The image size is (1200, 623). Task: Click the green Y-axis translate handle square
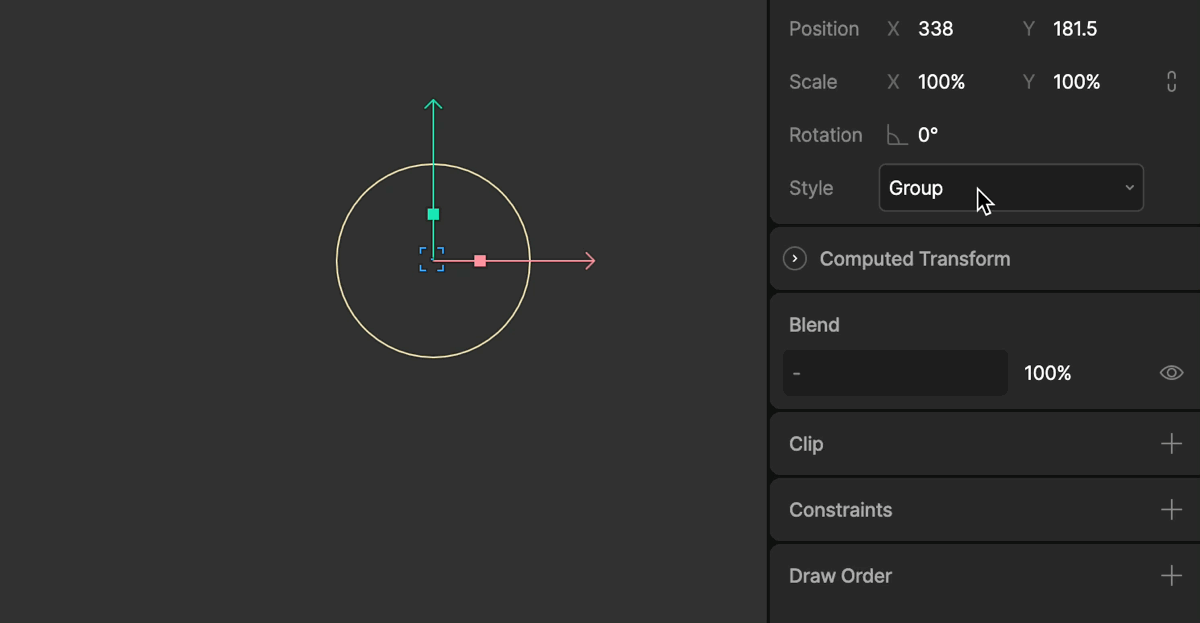click(x=433, y=214)
